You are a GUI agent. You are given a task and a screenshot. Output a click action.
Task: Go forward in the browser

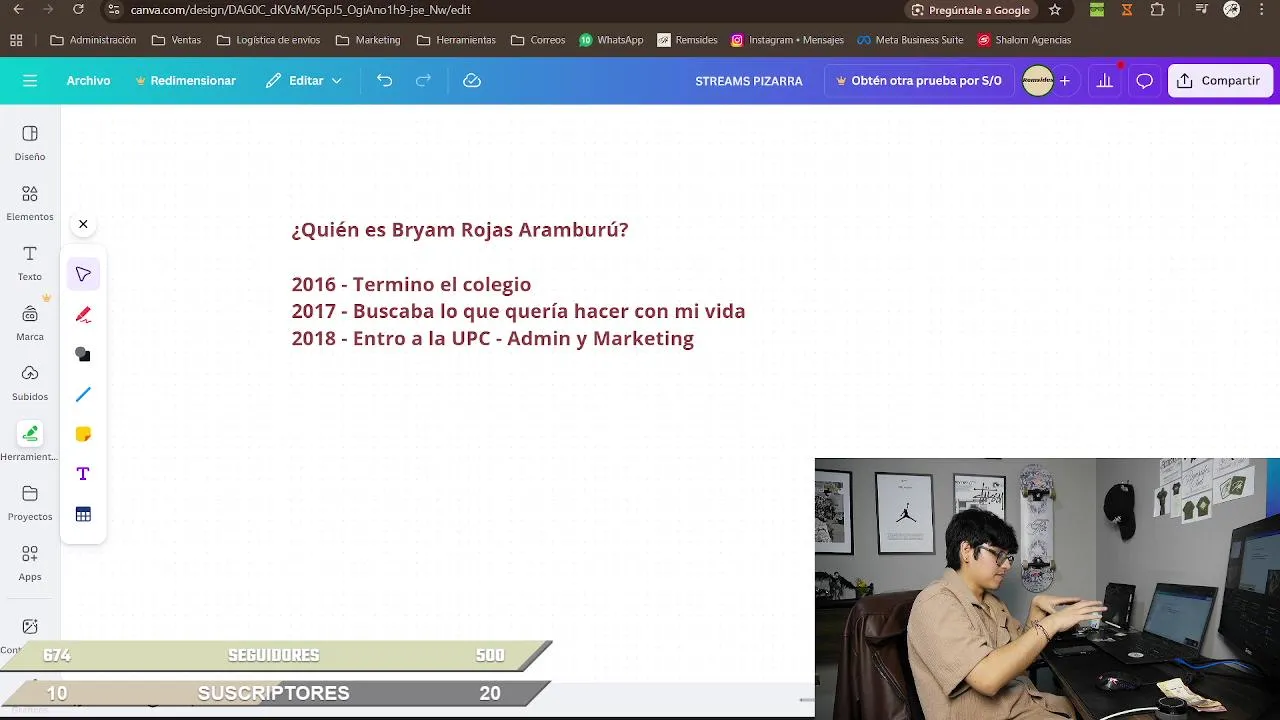(x=47, y=10)
